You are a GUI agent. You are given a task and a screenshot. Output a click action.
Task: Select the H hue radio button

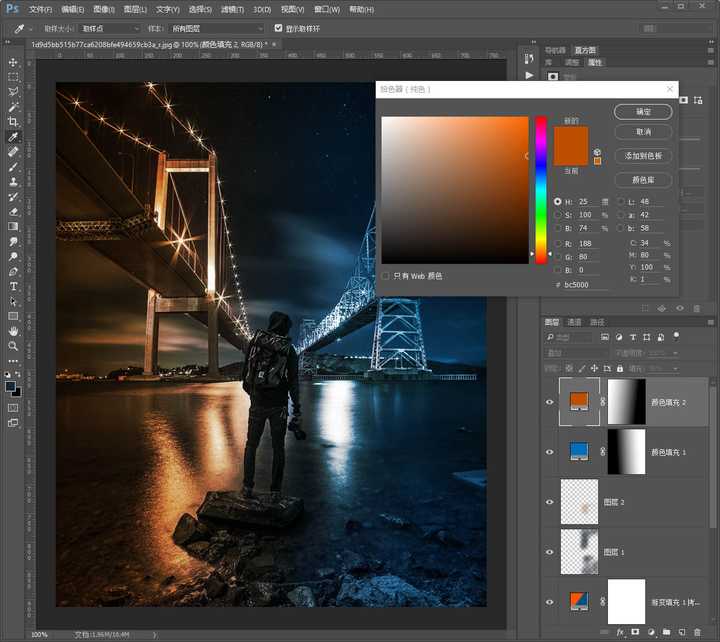click(x=557, y=202)
